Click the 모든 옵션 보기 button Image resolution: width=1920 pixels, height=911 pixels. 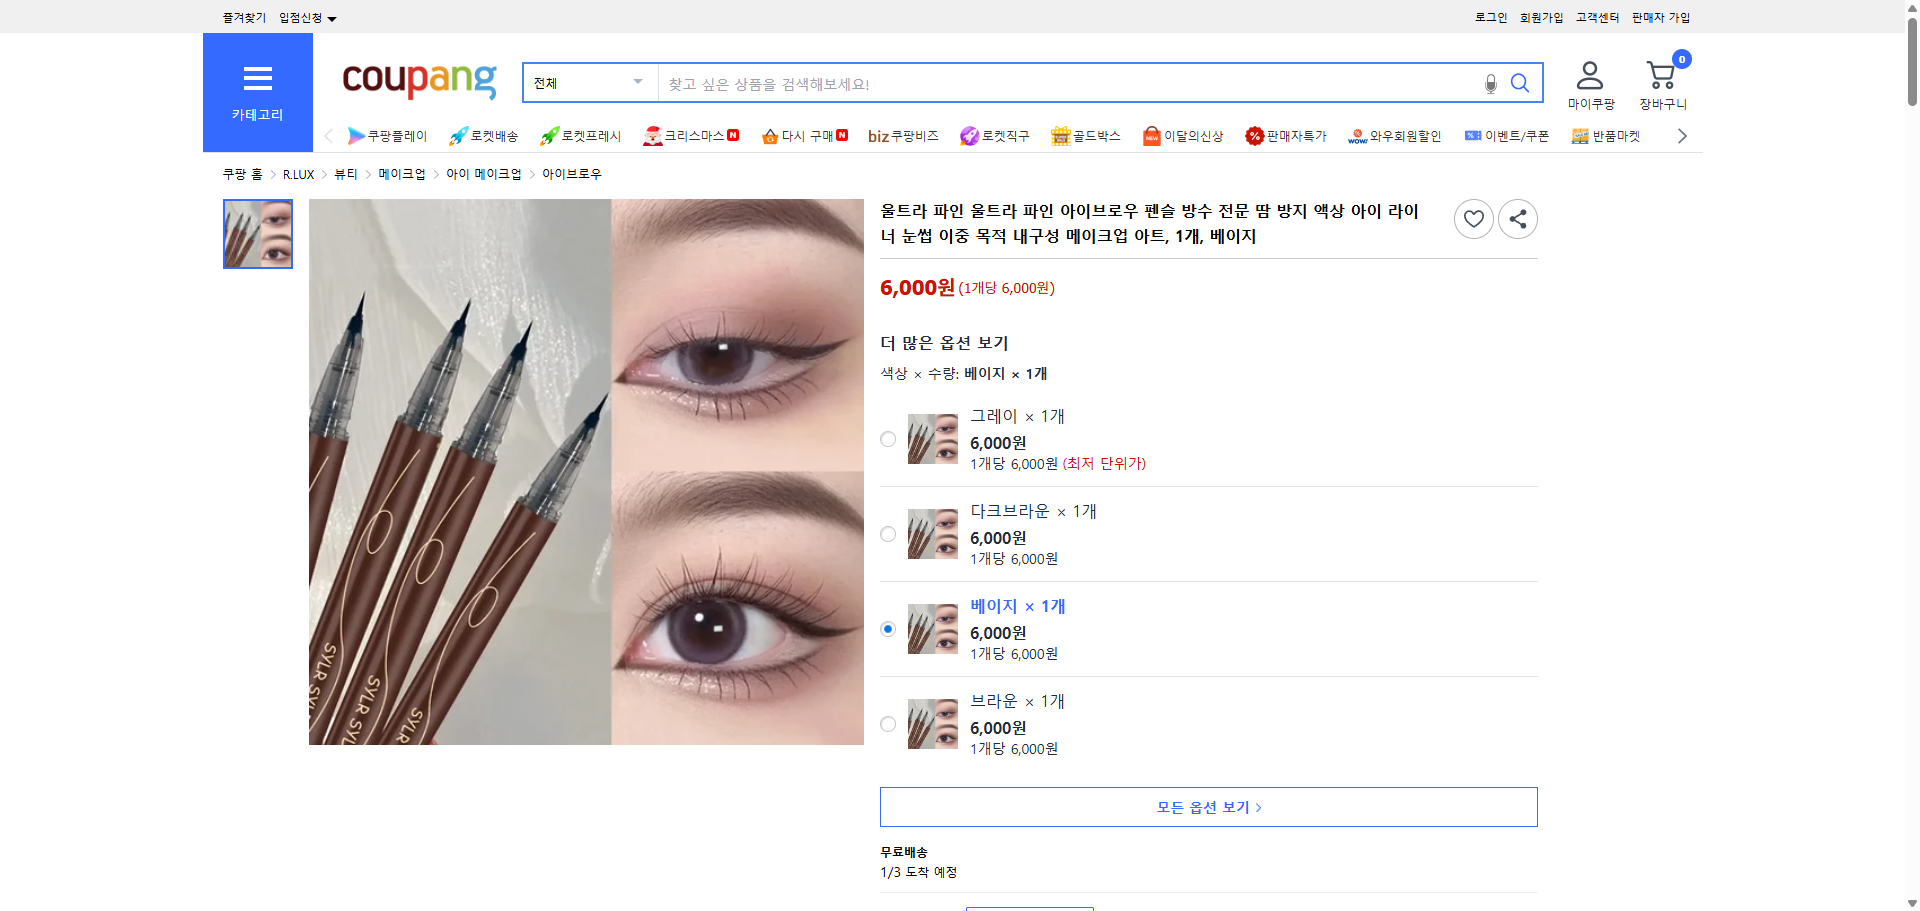(x=1207, y=806)
